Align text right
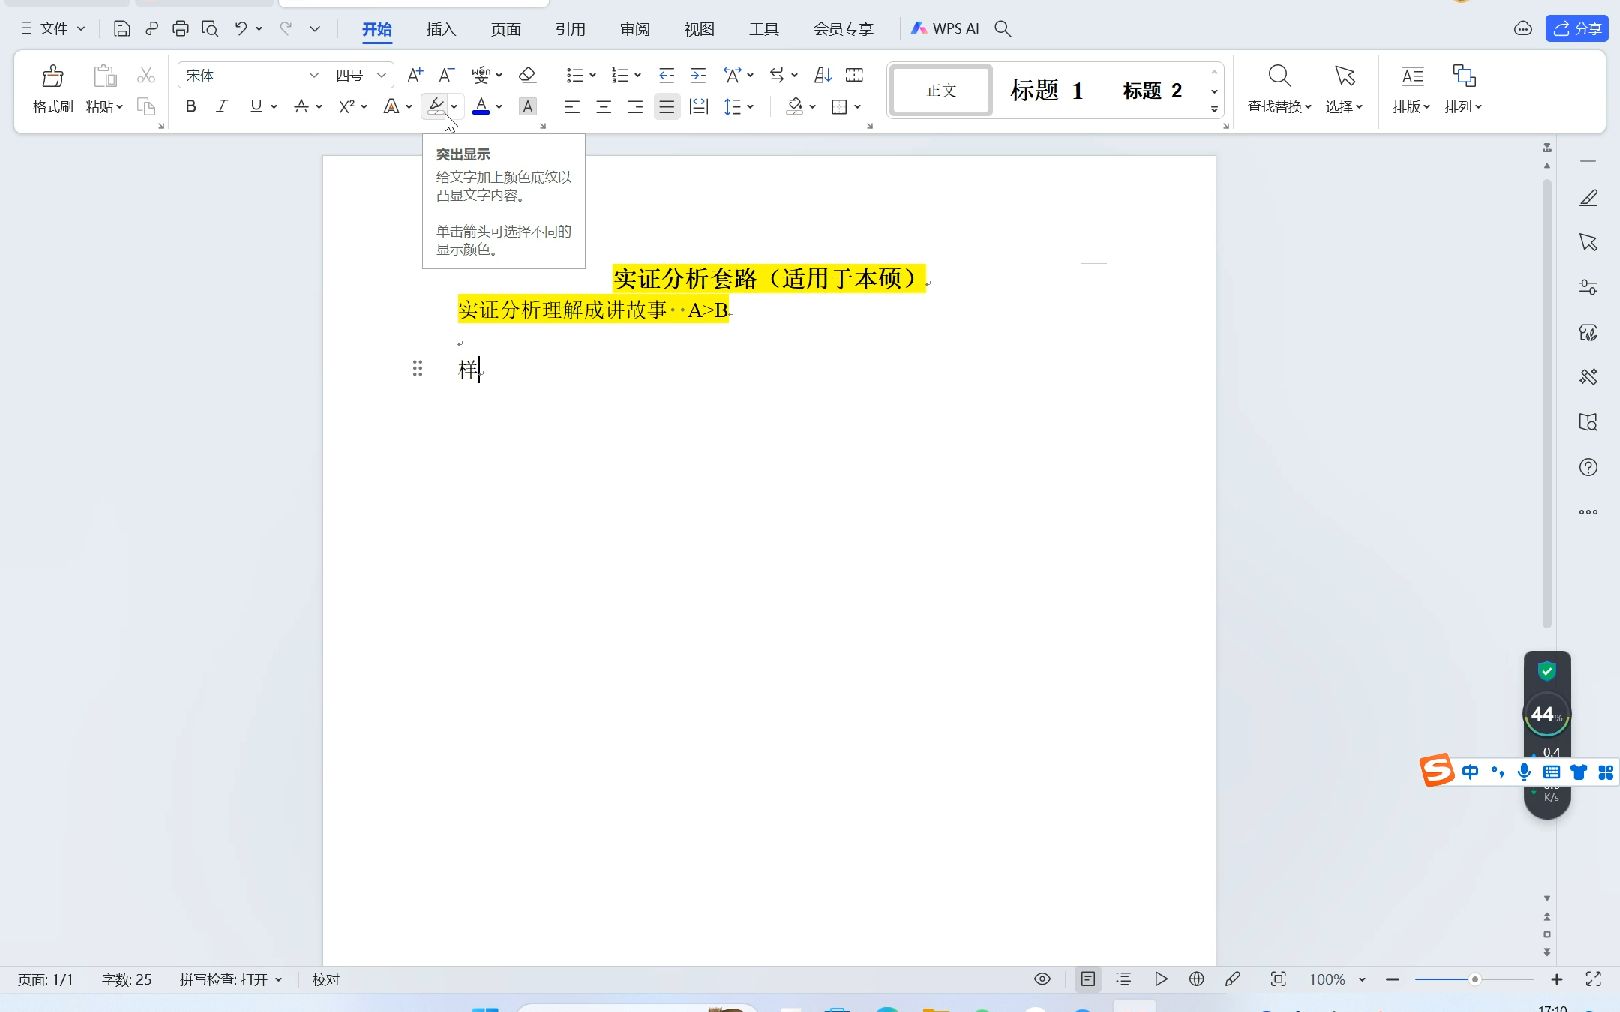Screen dimensions: 1620x1012 (x=635, y=106)
